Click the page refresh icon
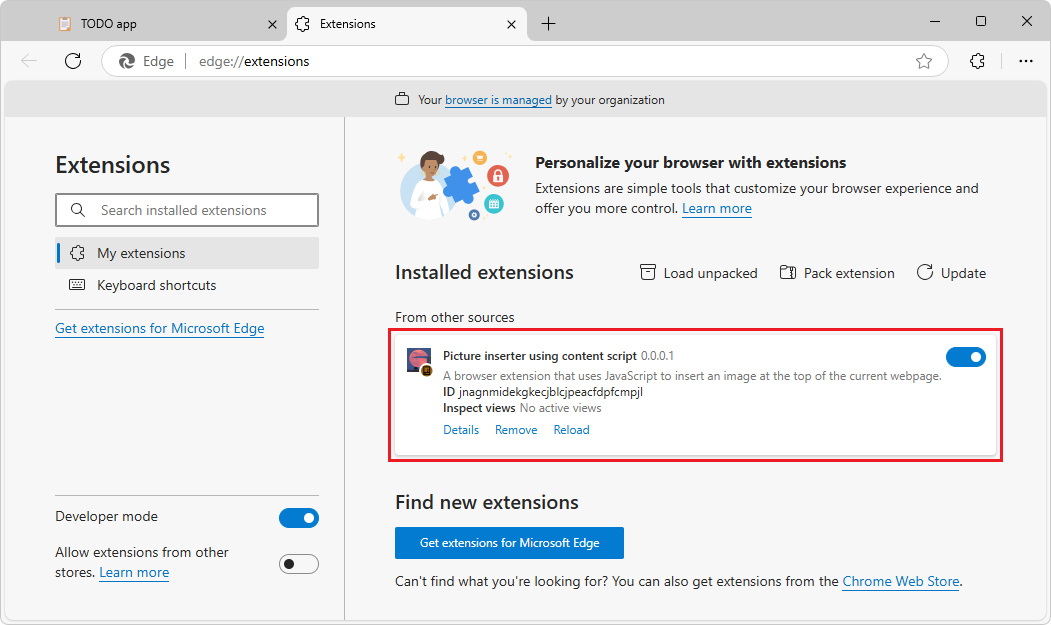 [72, 61]
